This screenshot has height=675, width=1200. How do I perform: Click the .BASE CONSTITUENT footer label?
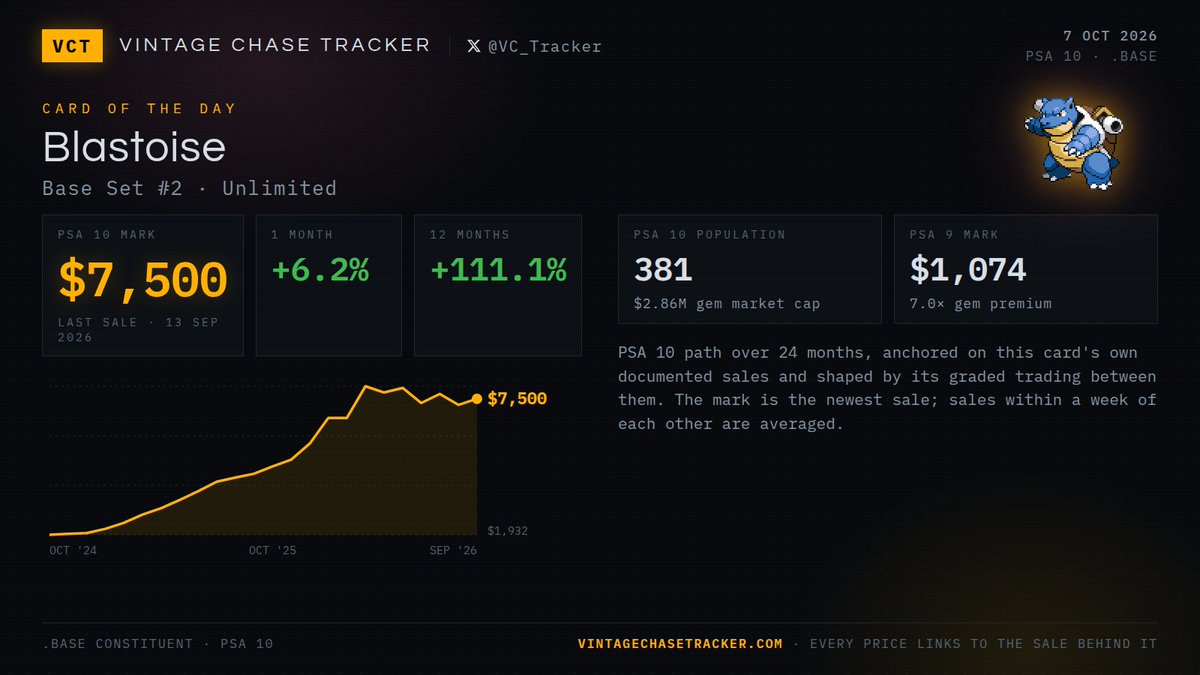tap(118, 643)
